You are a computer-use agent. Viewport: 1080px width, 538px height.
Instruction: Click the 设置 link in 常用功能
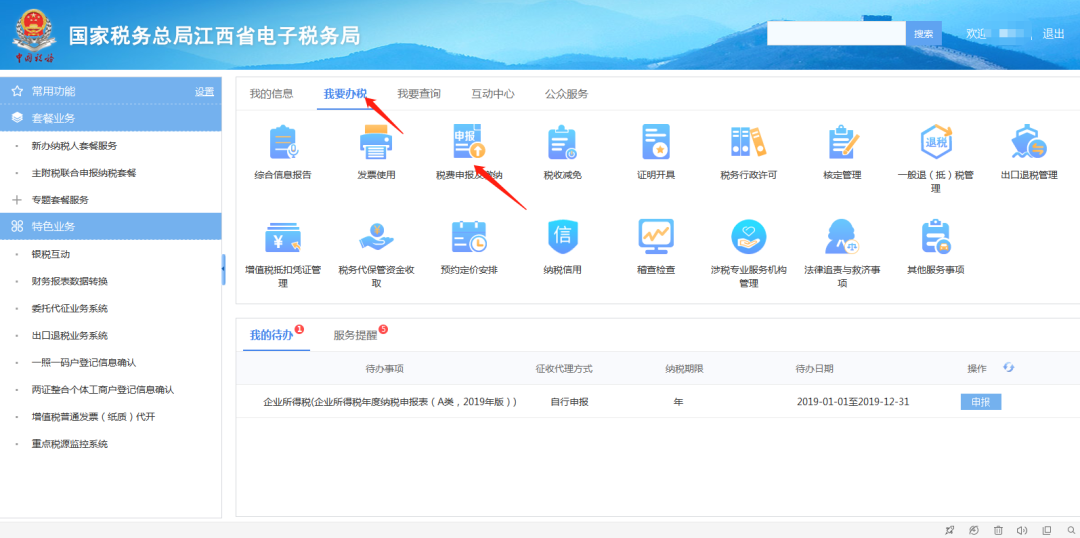point(204,92)
